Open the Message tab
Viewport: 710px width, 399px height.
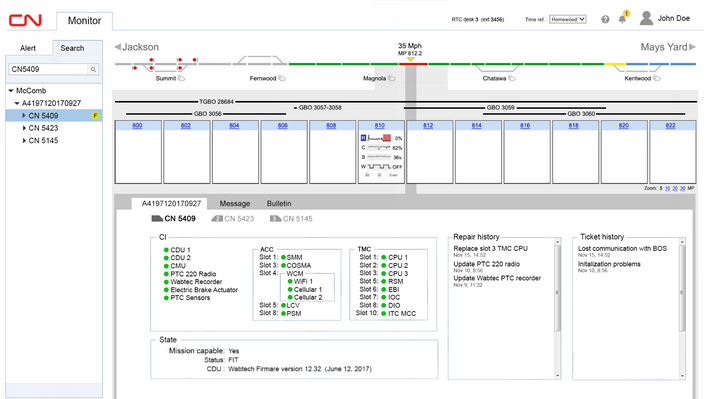pyautogui.click(x=235, y=204)
